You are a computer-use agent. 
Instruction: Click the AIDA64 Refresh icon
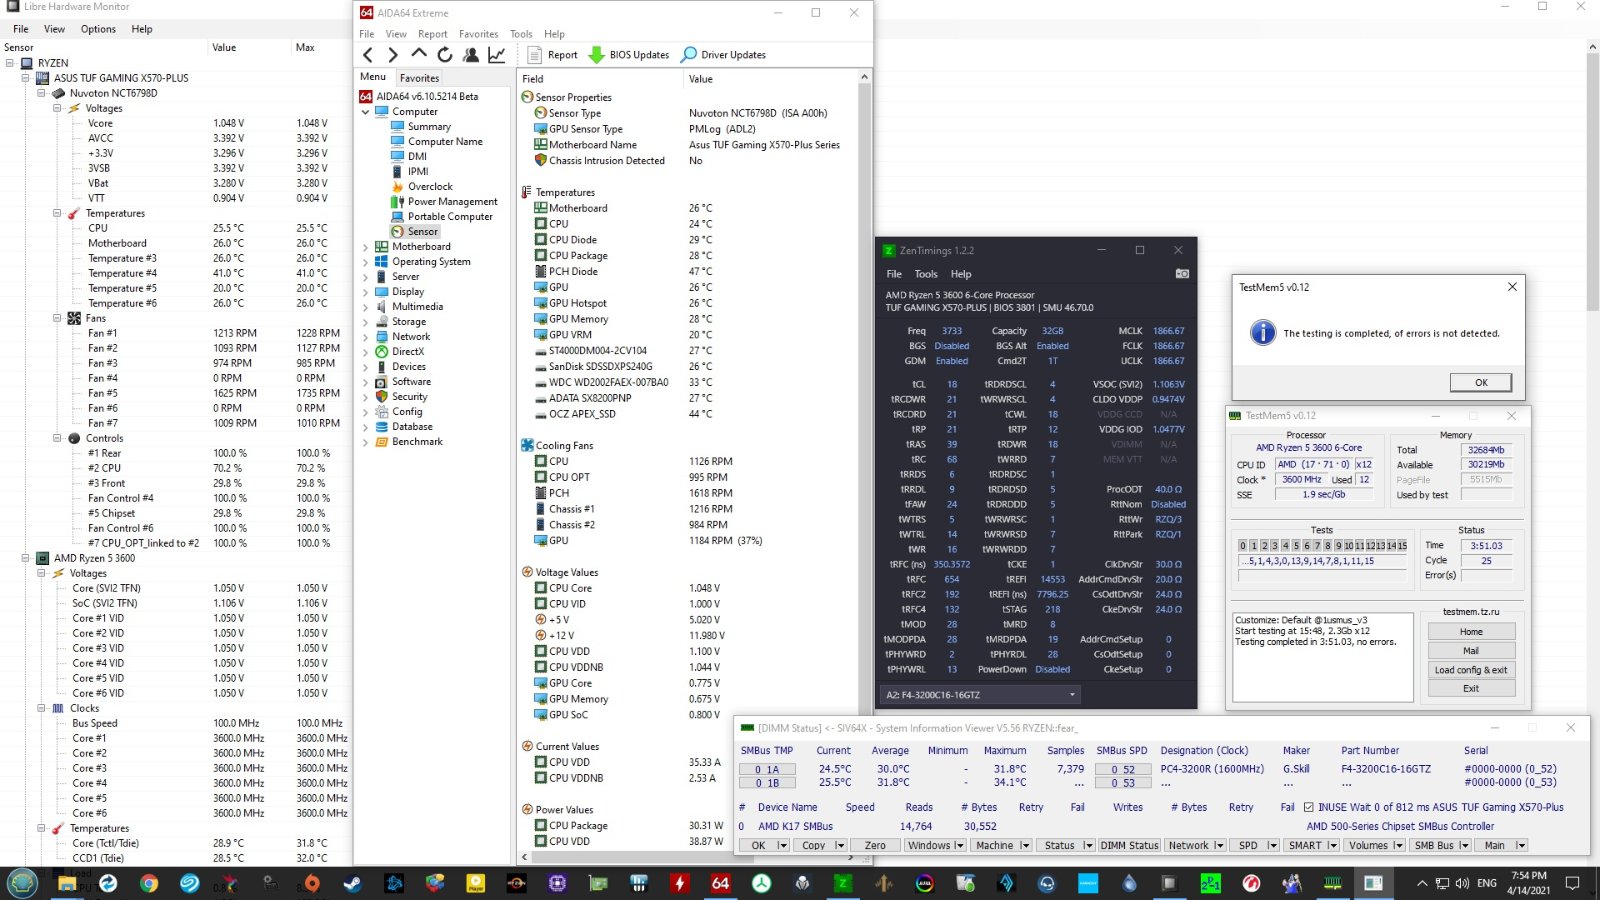[445, 55]
